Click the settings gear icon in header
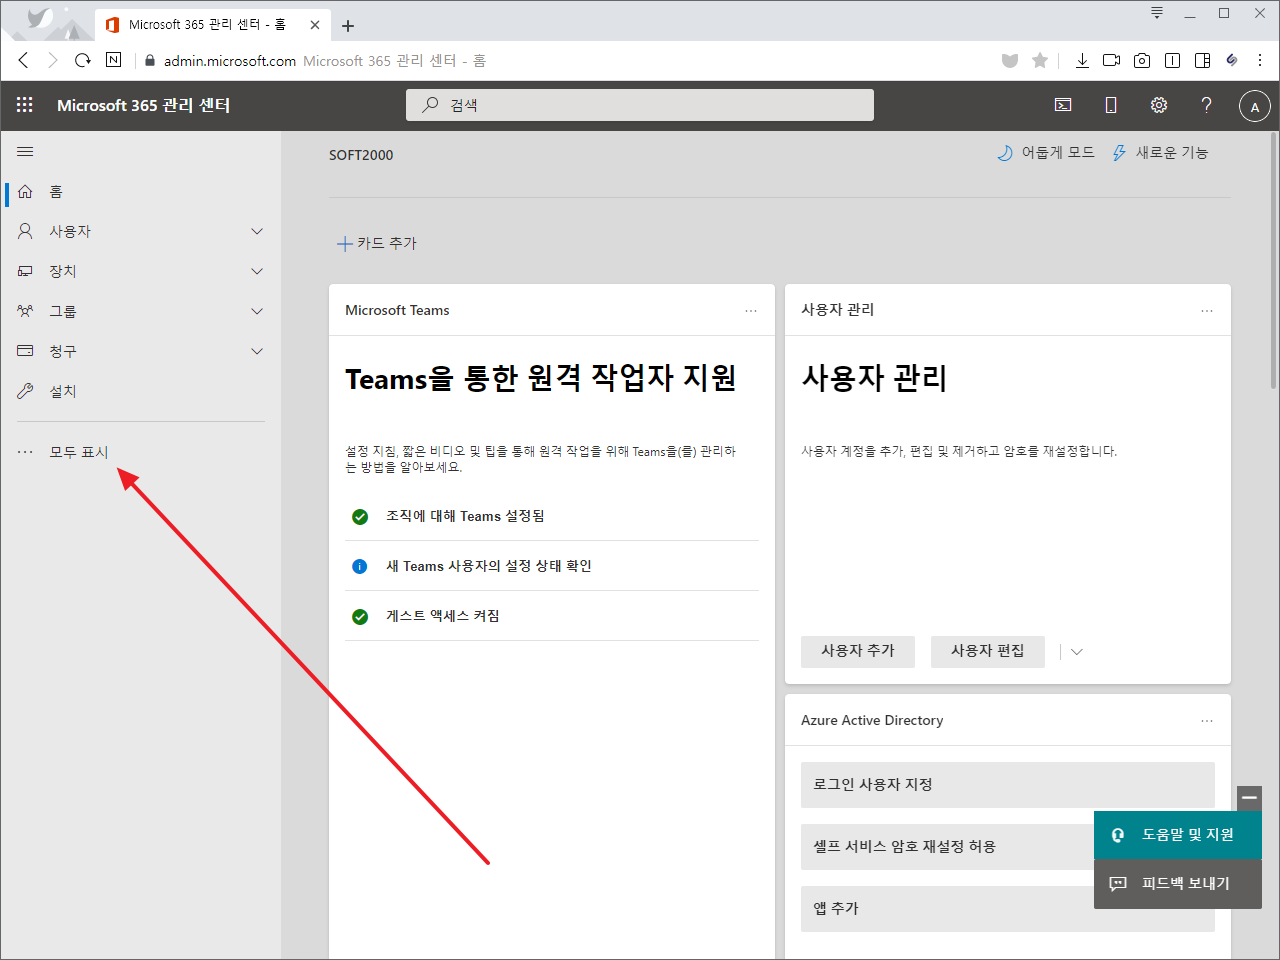This screenshot has width=1280, height=960. point(1159,105)
